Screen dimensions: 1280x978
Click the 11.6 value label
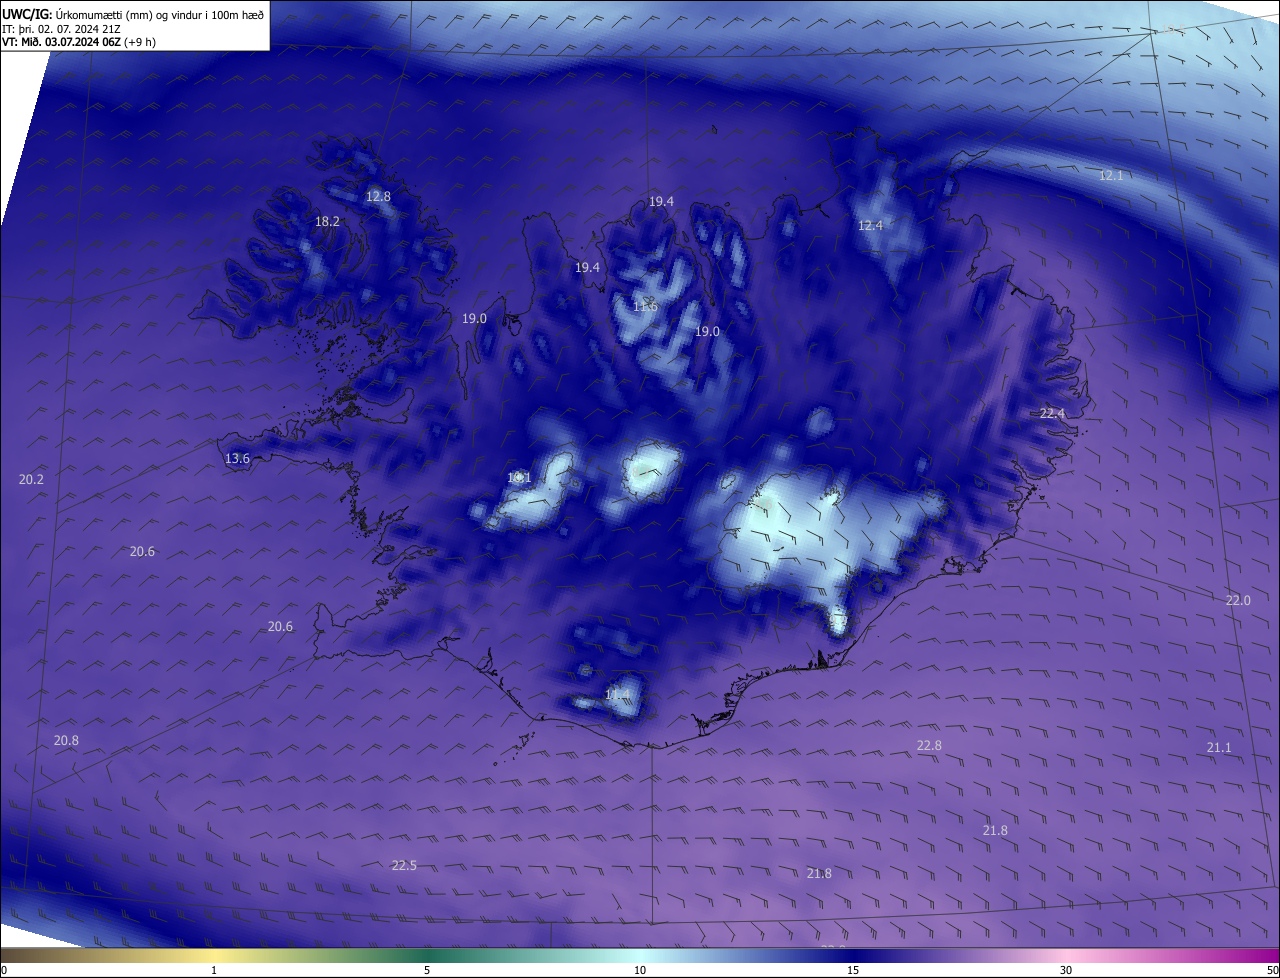click(645, 306)
